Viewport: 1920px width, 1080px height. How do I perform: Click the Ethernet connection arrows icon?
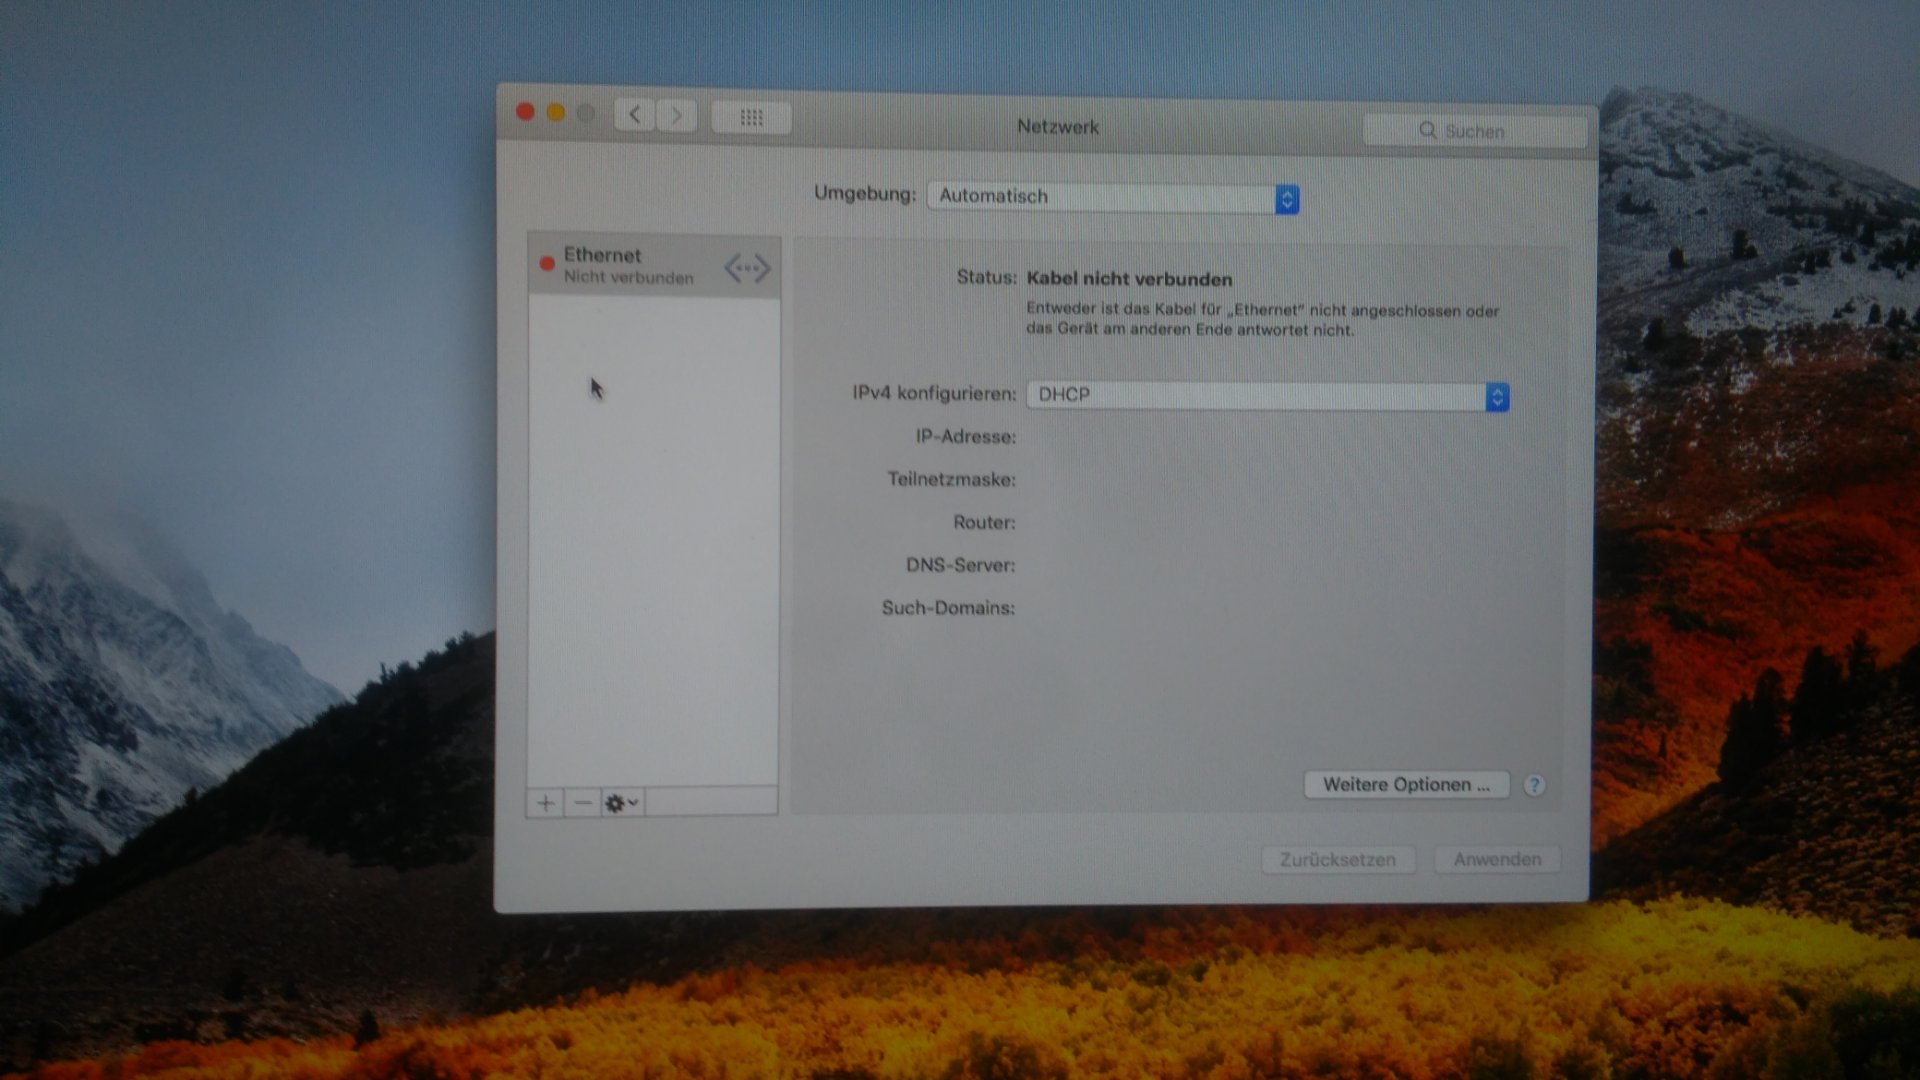pos(747,268)
